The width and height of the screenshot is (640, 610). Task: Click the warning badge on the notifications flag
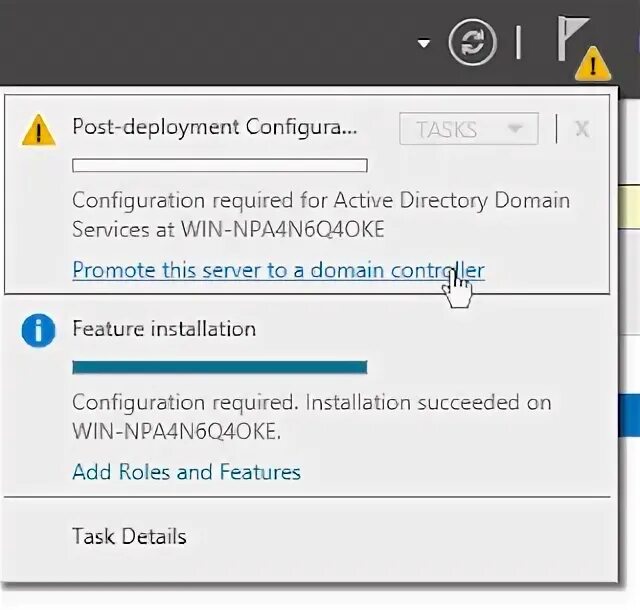pyautogui.click(x=593, y=65)
